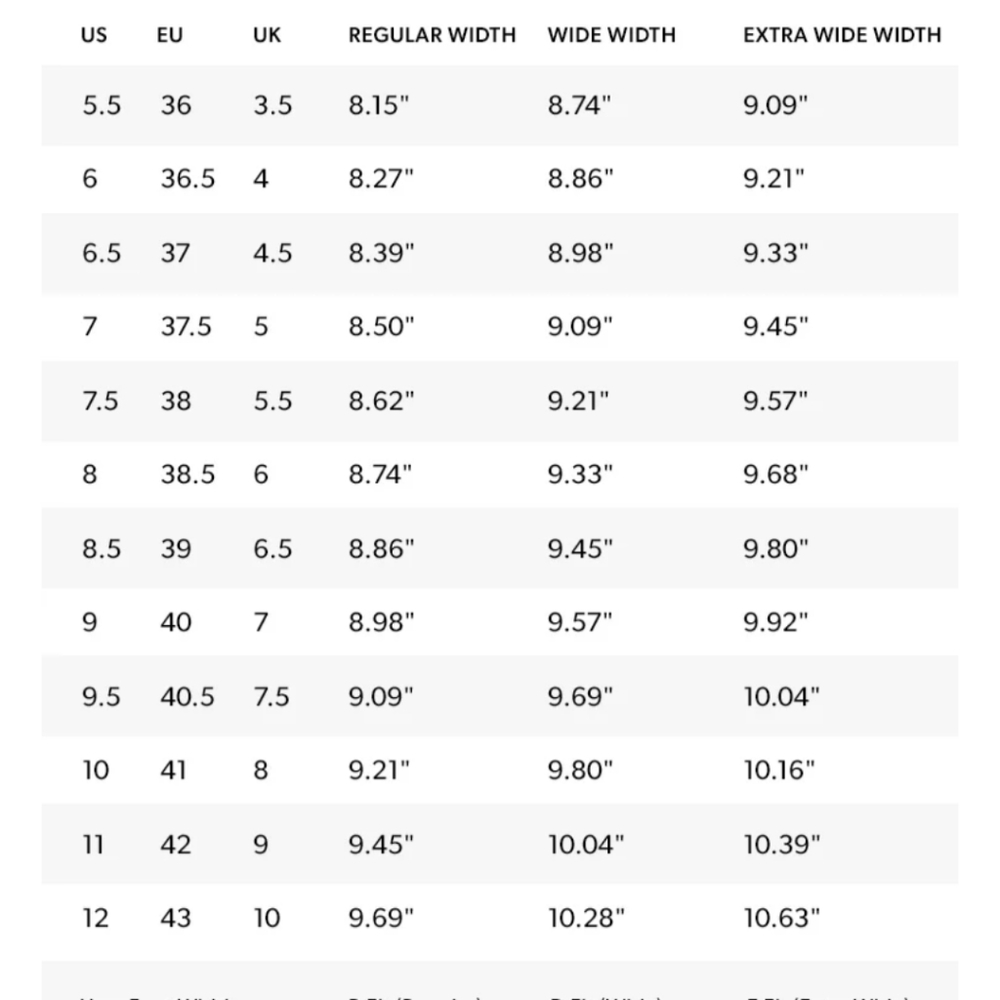Screen dimensions: 1000x1000
Task: Select the EU 42 size cell
Action: pyautogui.click(x=175, y=844)
